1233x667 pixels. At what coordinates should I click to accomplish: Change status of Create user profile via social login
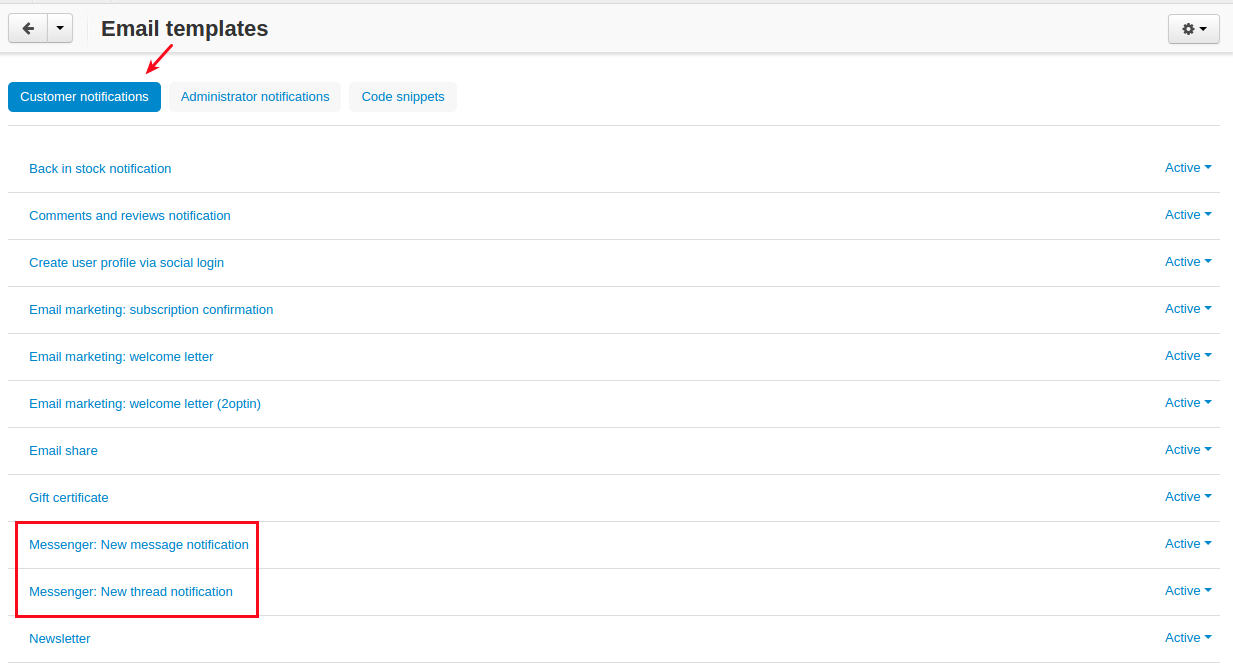[1188, 262]
